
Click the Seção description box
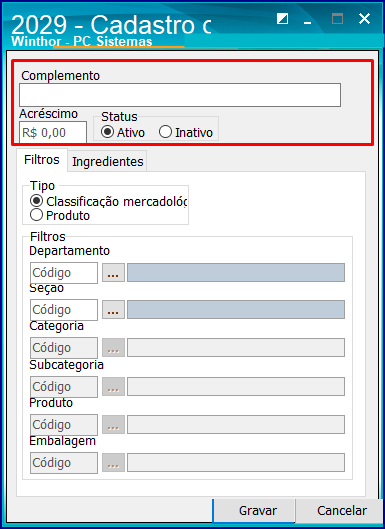236,310
